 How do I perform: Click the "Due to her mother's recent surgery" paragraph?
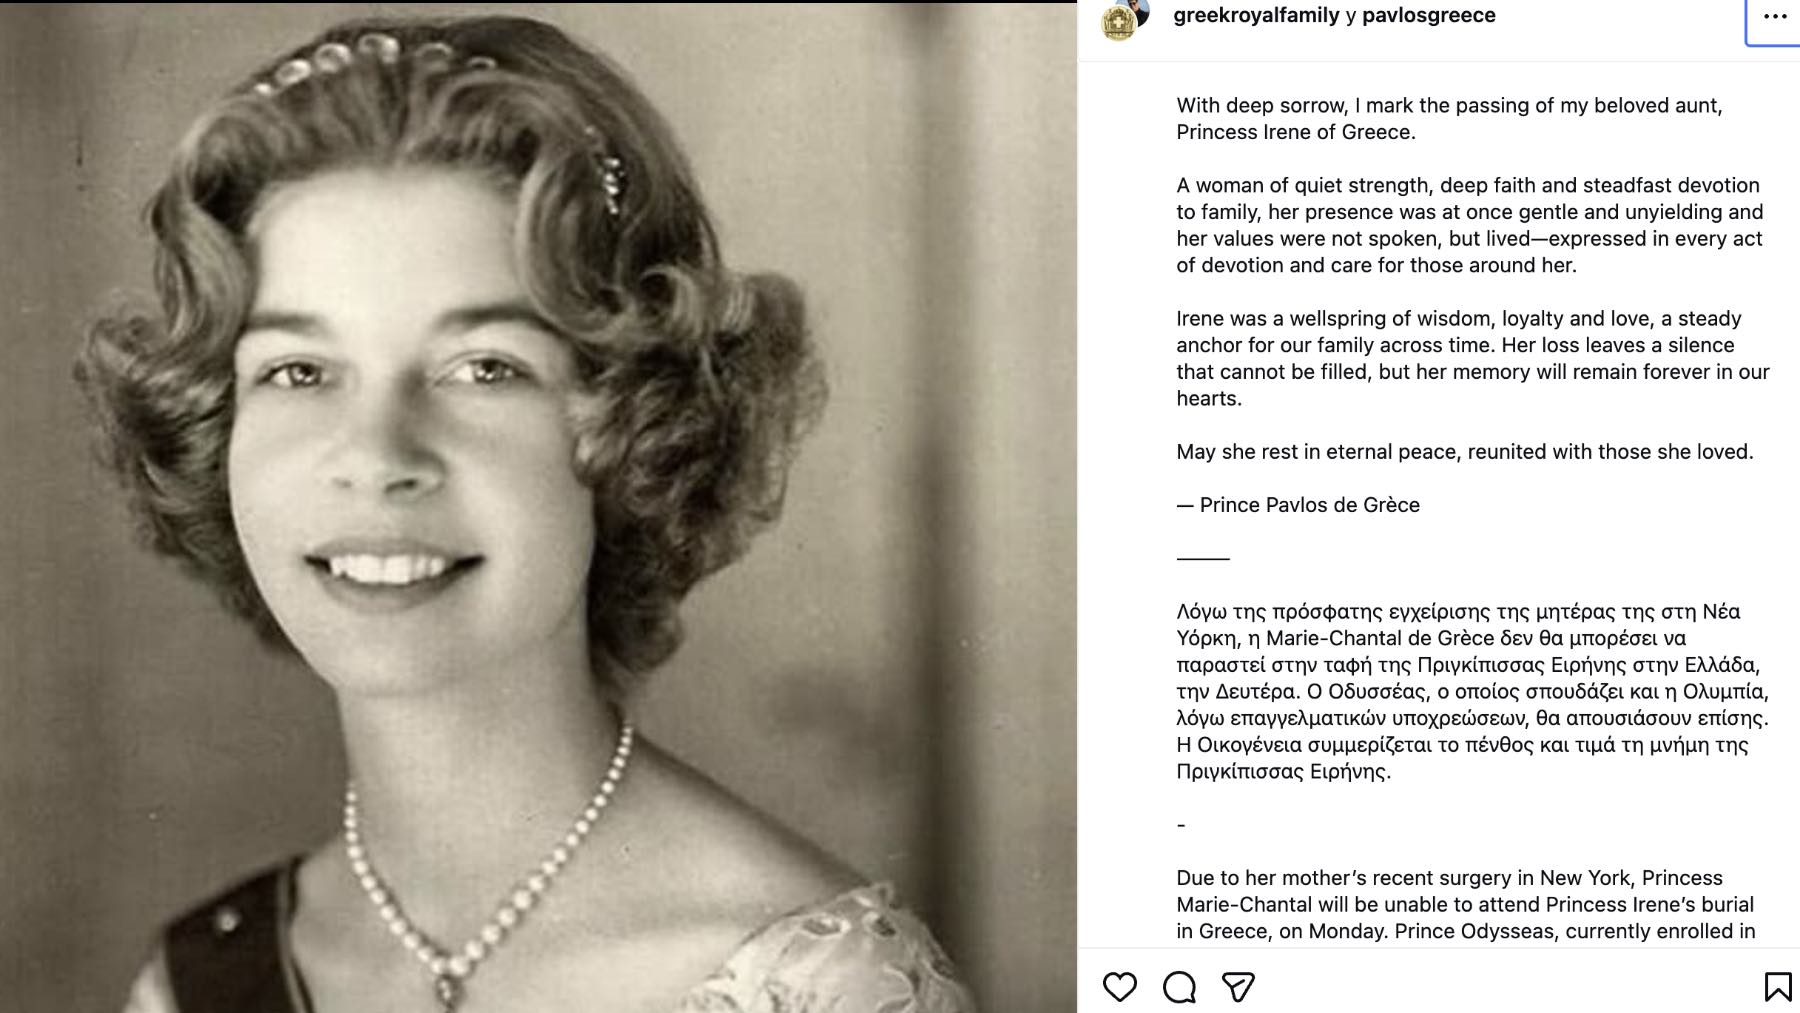(1465, 904)
